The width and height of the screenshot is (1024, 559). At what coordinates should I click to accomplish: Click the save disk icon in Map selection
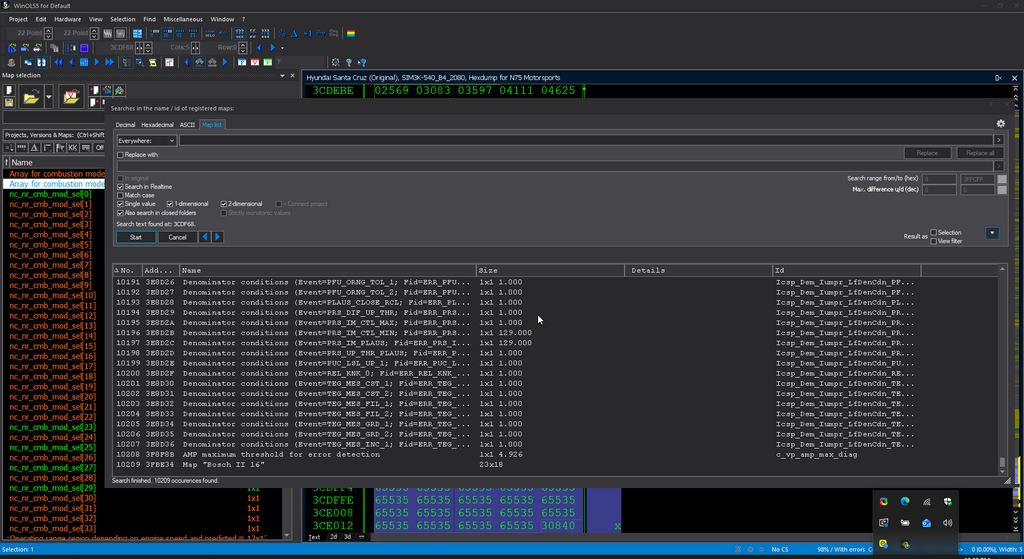tap(9, 102)
